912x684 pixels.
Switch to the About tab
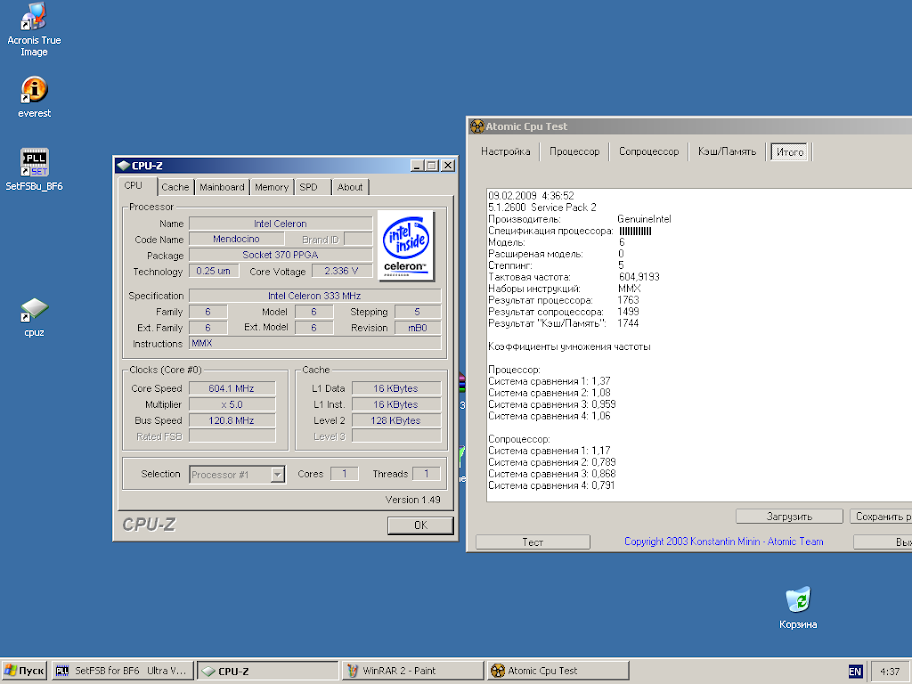(350, 187)
